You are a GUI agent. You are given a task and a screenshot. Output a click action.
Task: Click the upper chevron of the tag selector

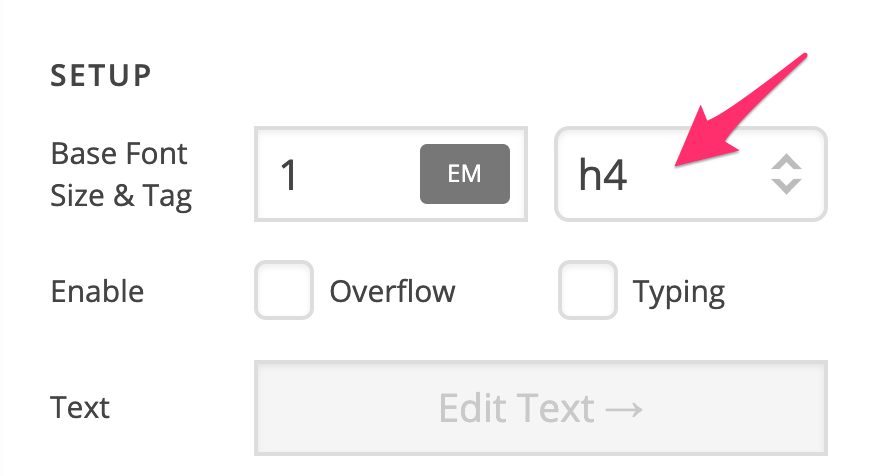[x=786, y=161]
